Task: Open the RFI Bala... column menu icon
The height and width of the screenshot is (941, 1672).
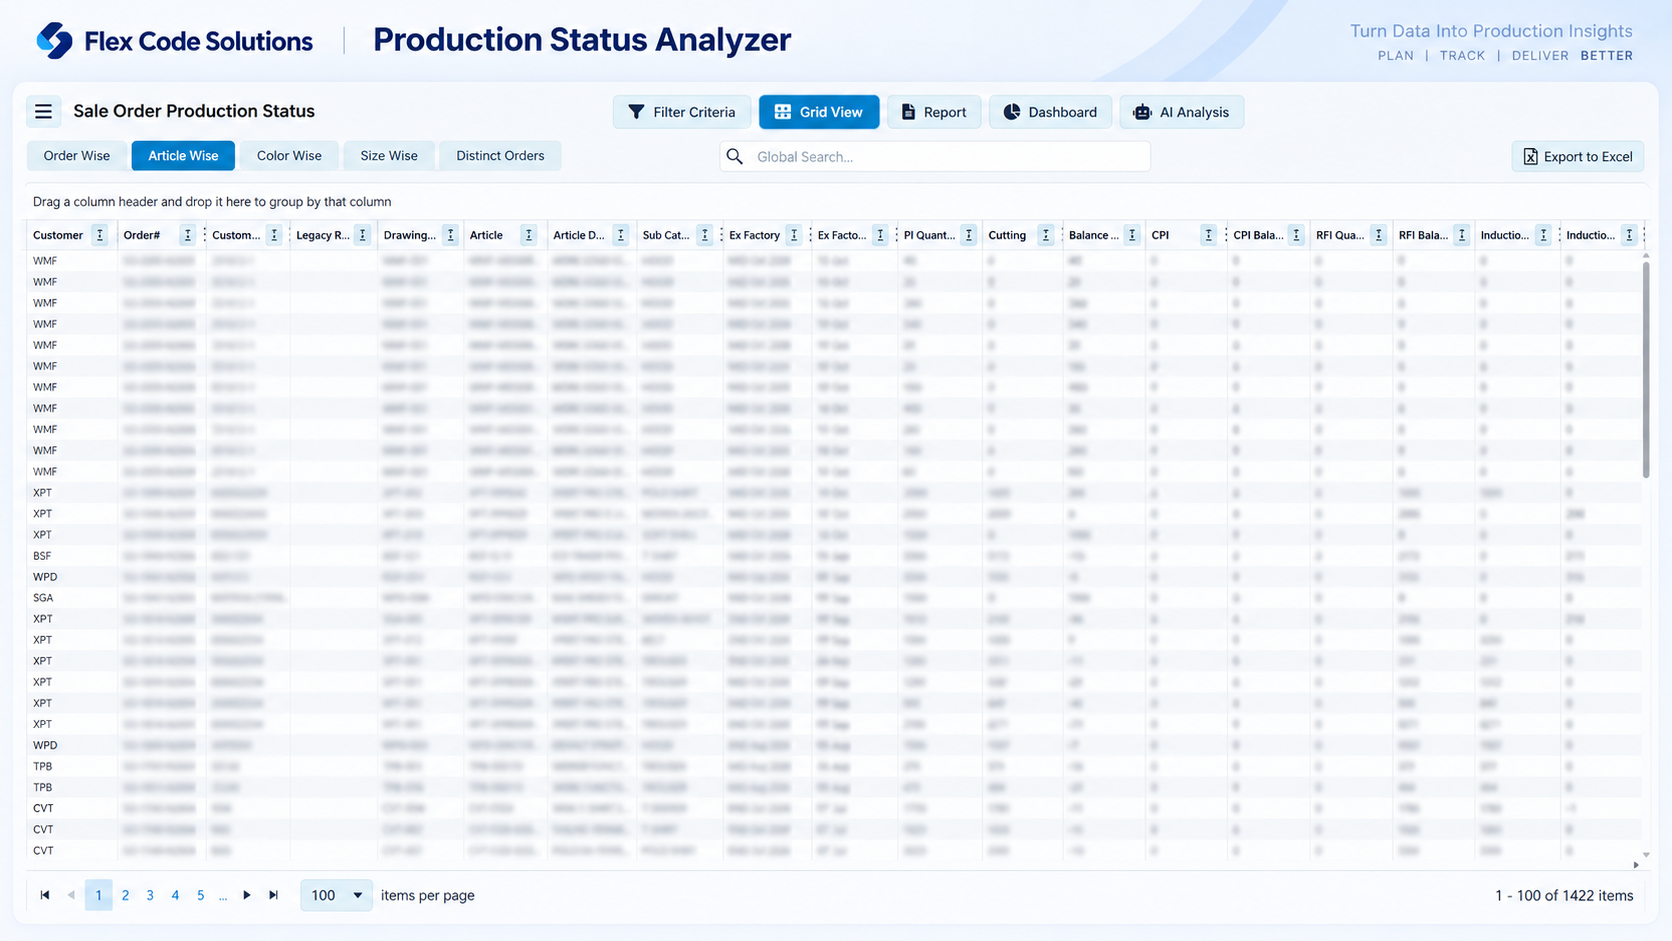Action: 1462,235
